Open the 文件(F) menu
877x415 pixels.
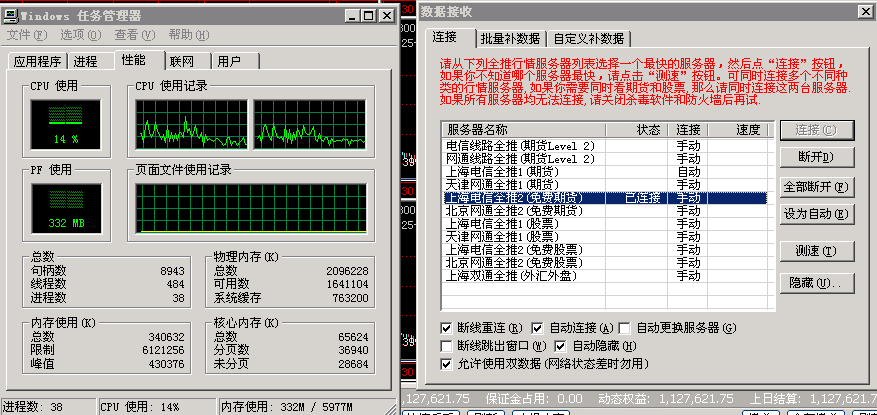(x=28, y=35)
